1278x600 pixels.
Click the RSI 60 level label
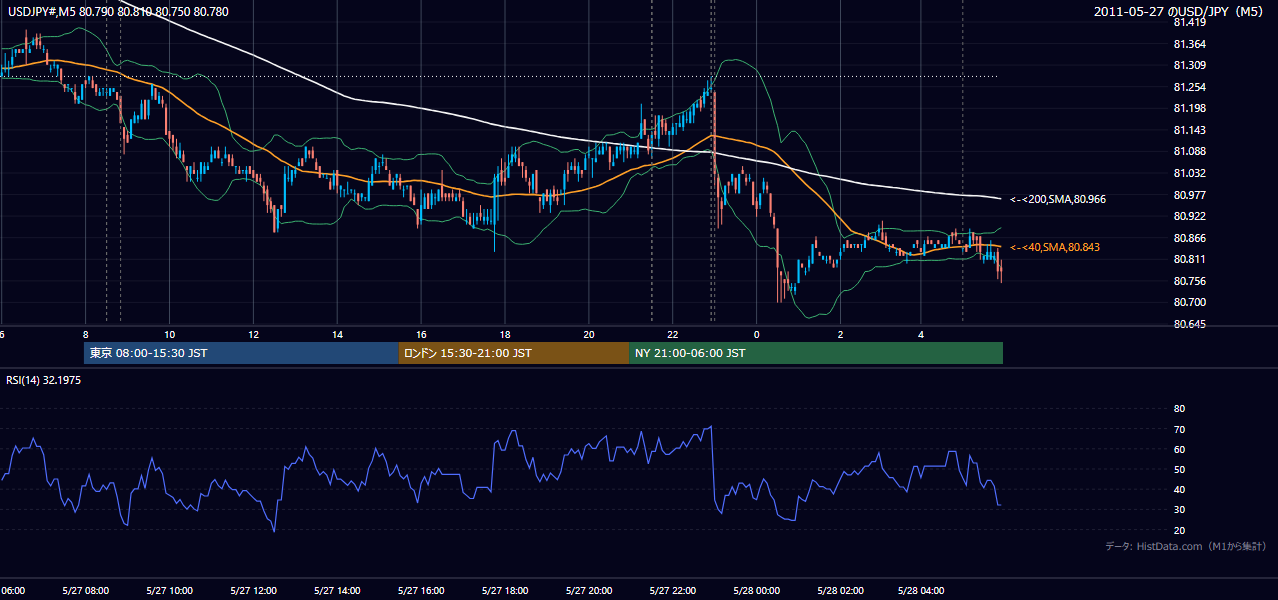point(1179,449)
